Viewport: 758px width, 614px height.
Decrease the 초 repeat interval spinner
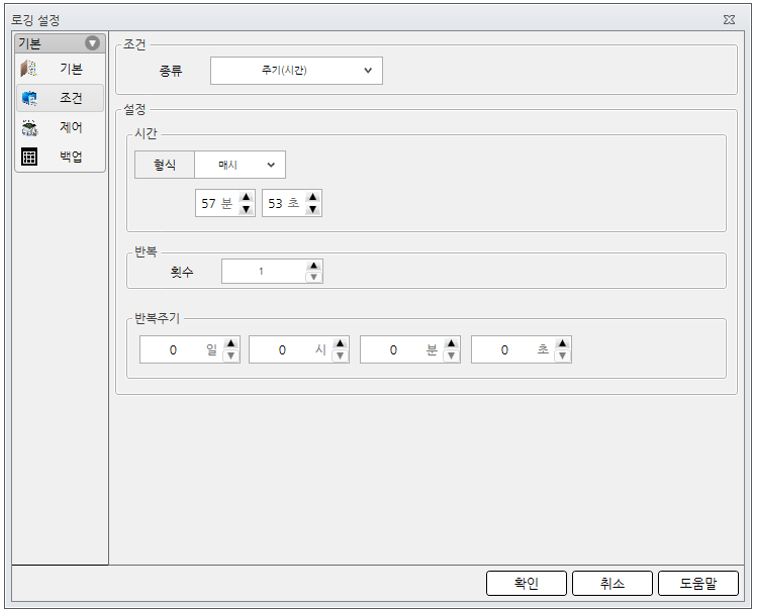coord(563,356)
